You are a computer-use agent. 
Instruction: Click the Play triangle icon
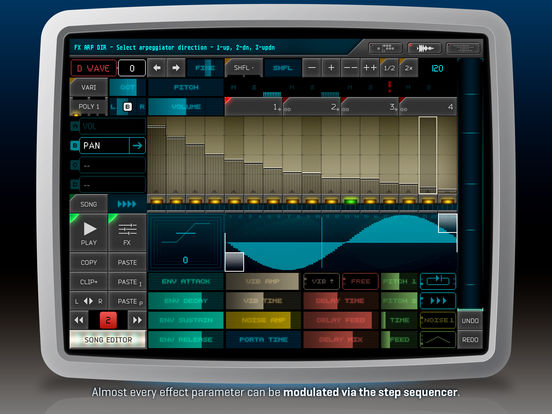(89, 229)
